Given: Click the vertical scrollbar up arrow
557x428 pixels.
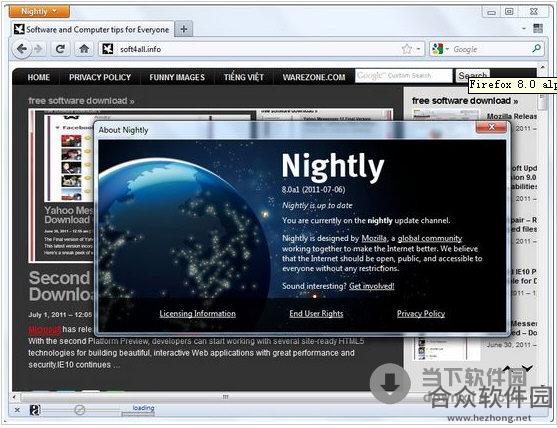Looking at the screenshot, I should (542, 67).
